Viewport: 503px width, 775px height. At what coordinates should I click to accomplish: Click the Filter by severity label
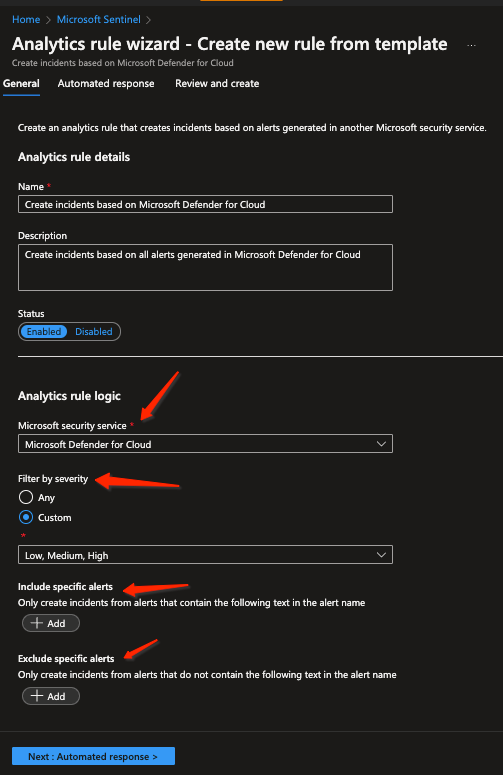53,478
